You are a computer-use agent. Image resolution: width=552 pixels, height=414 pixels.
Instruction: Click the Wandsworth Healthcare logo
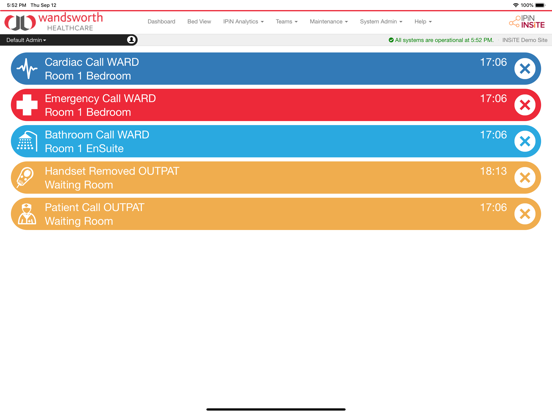[54, 22]
